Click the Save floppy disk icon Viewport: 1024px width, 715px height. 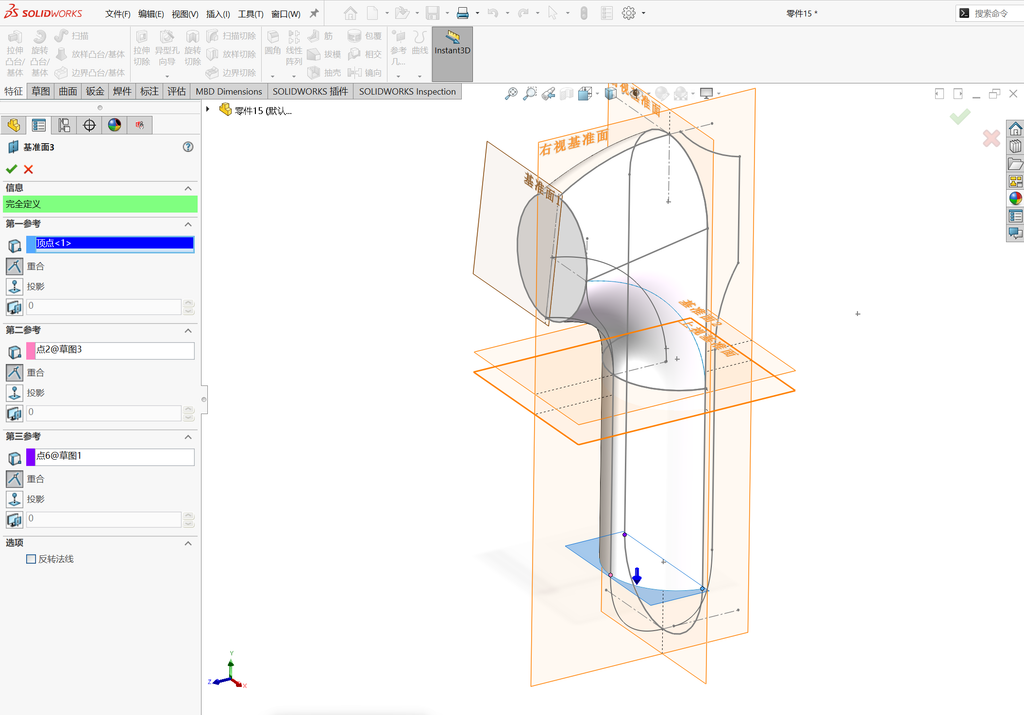point(432,13)
